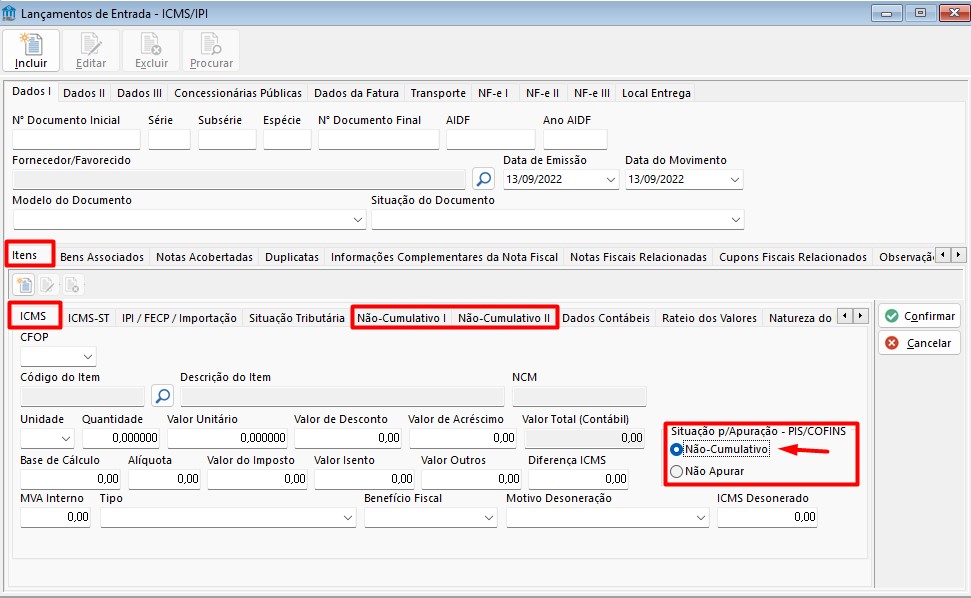
Task: Click the Excluir toolbar button
Action: tap(151, 50)
